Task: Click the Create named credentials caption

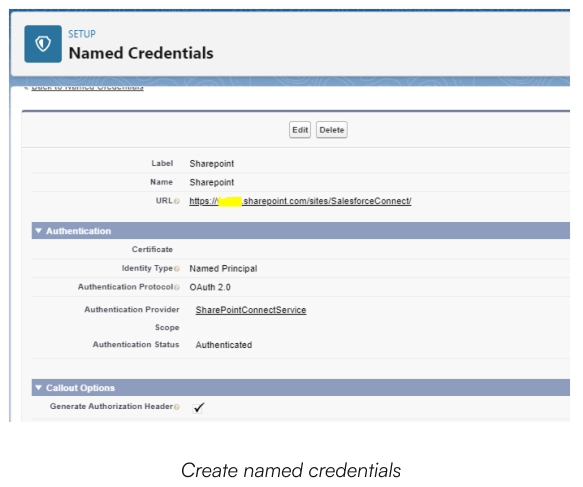Action: 291,470
